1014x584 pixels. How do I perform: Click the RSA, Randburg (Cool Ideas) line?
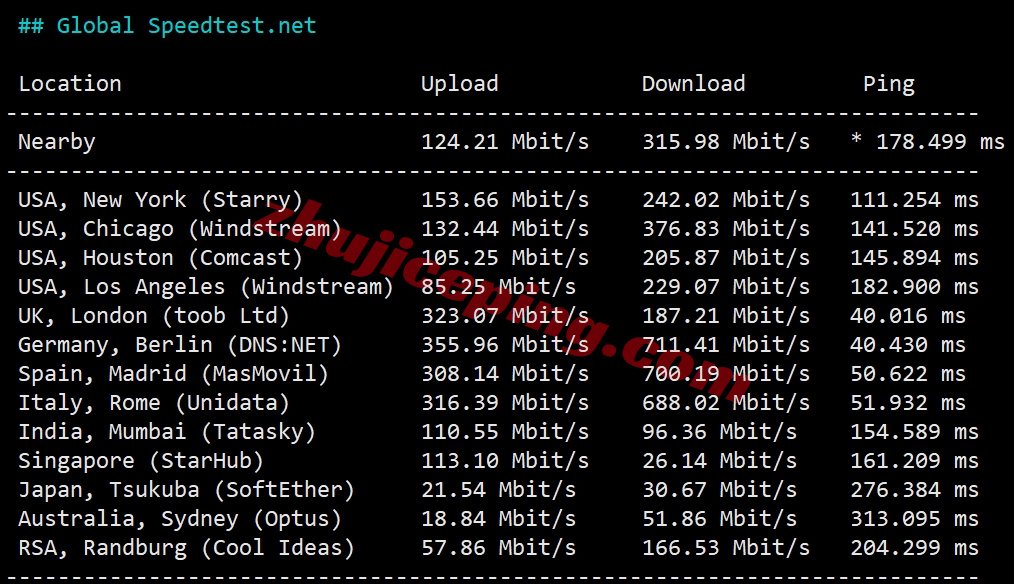tap(498, 548)
